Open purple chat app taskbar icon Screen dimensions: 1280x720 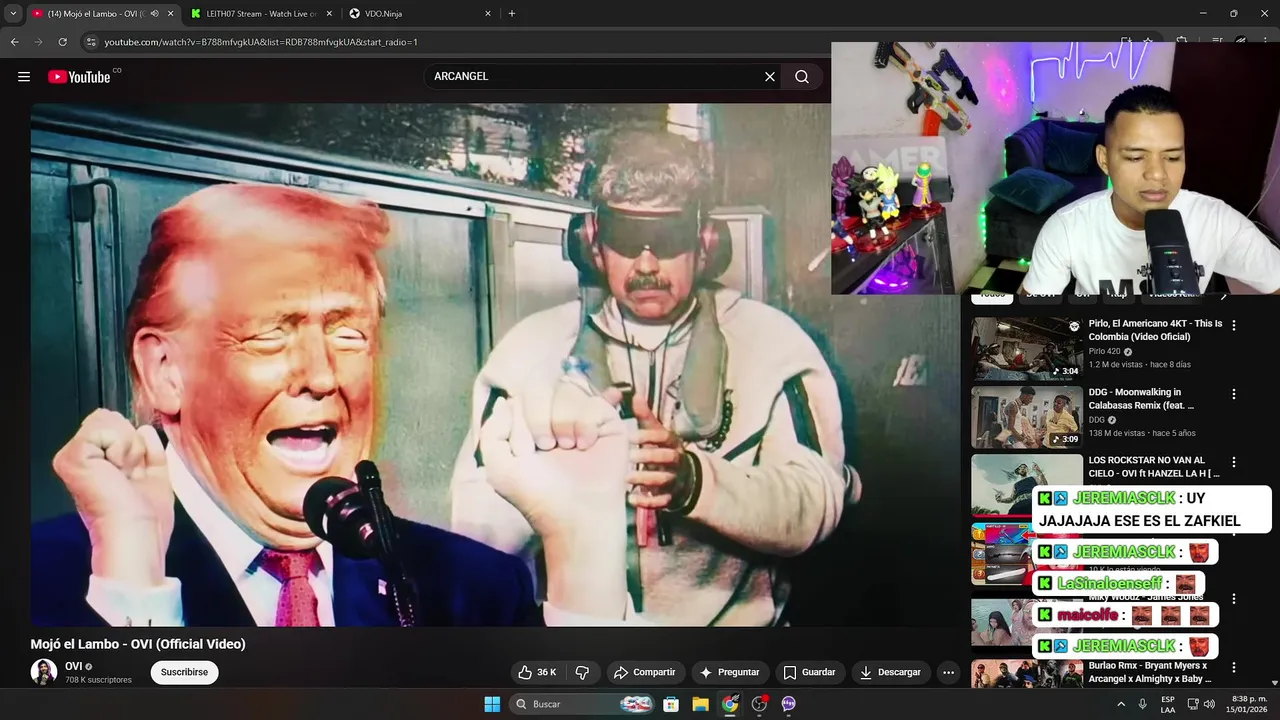click(x=788, y=704)
